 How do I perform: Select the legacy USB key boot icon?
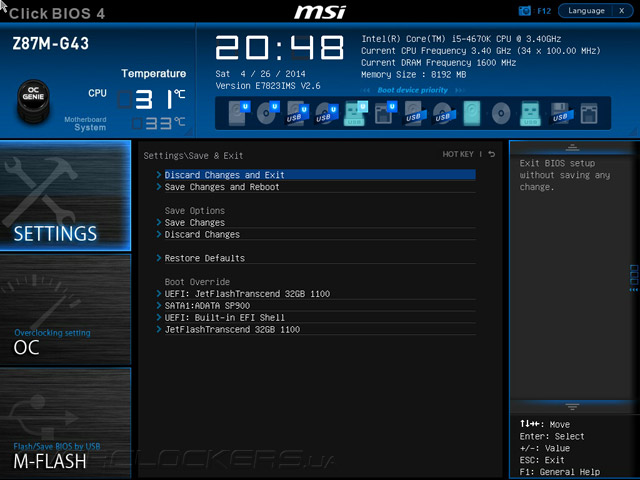click(530, 113)
